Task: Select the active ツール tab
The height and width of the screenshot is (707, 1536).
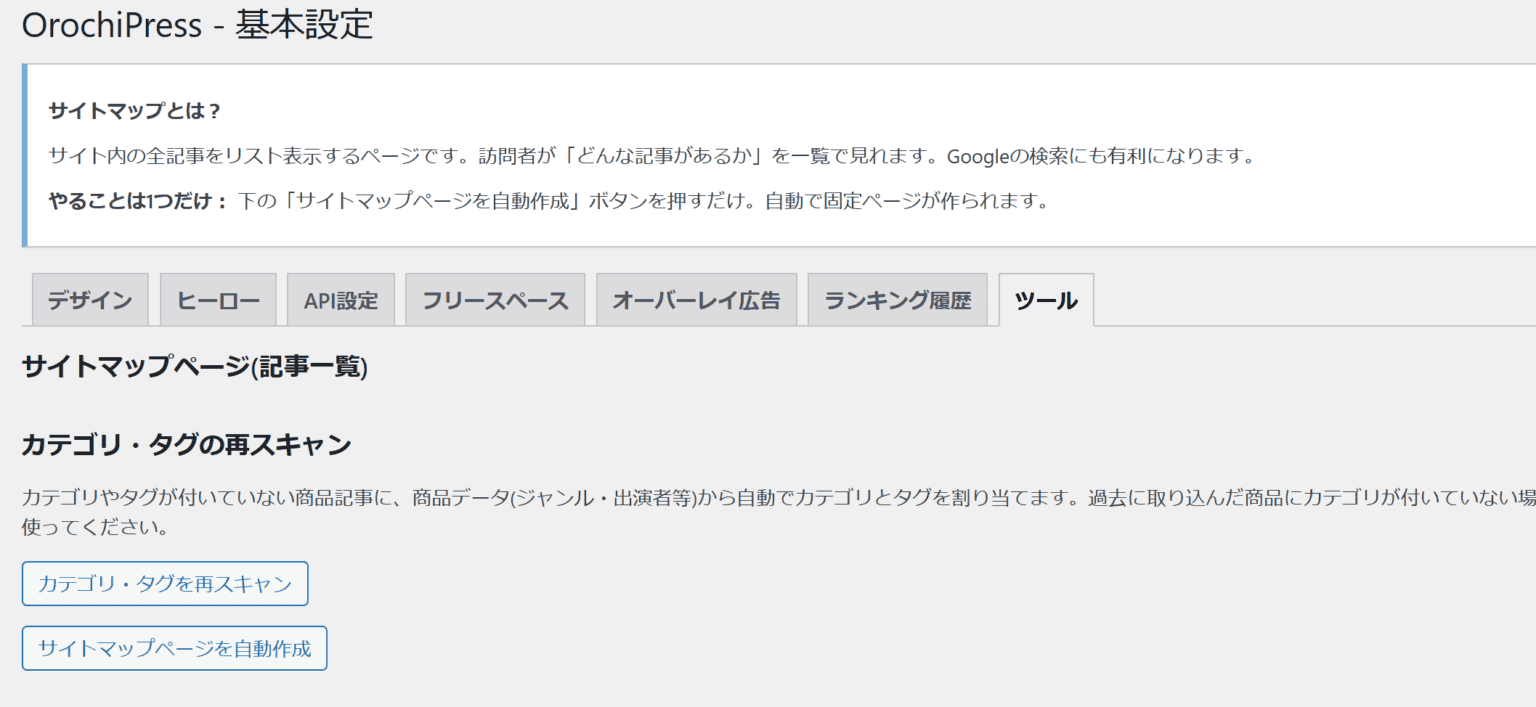Action: coord(1045,300)
